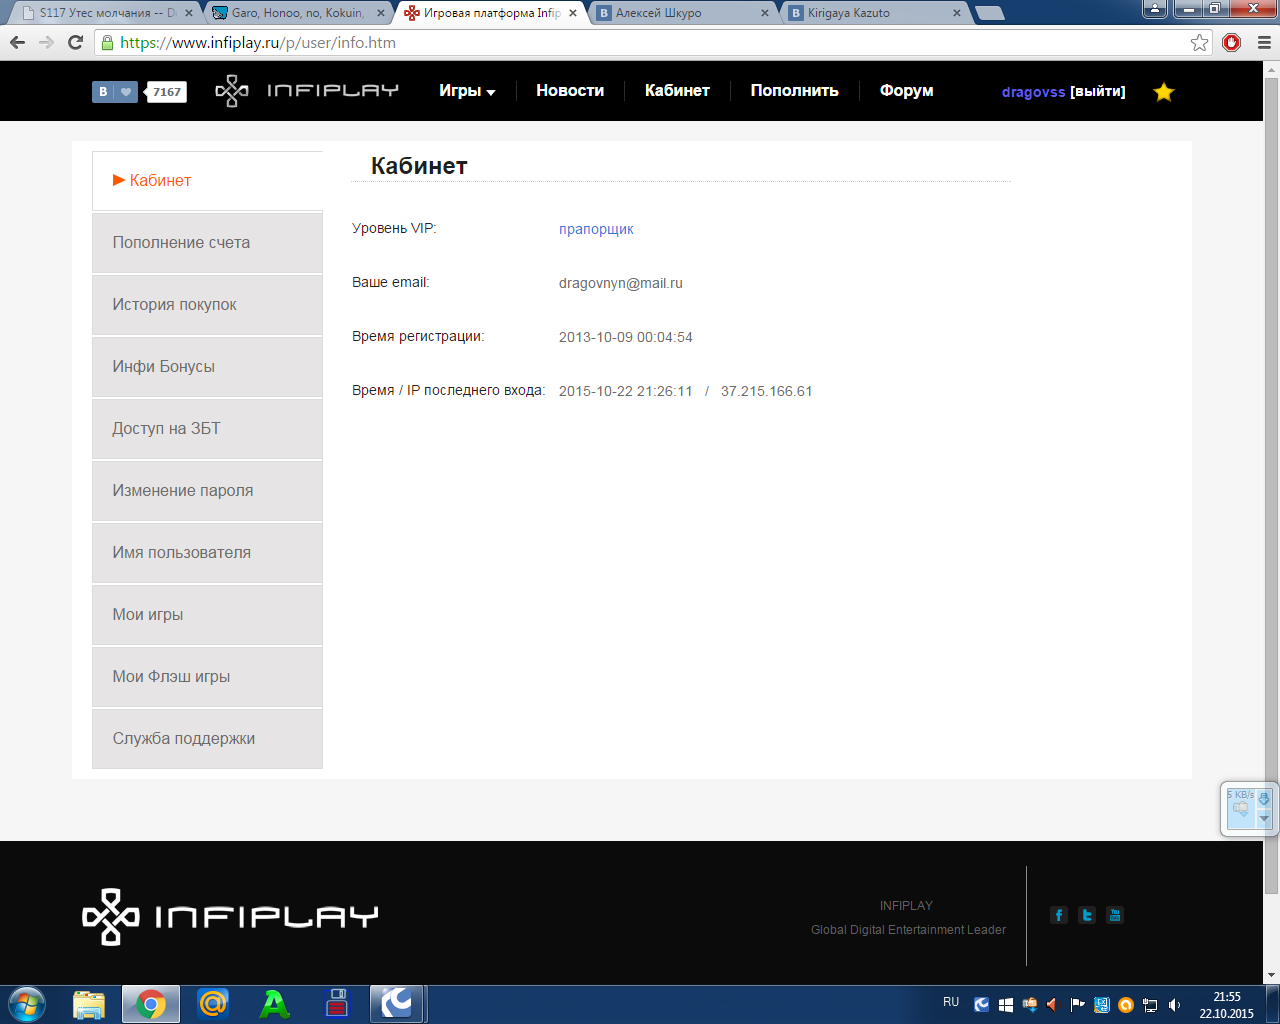Open the floppy disk application in taskbar
Viewport: 1280px width, 1024px height.
coord(336,1004)
